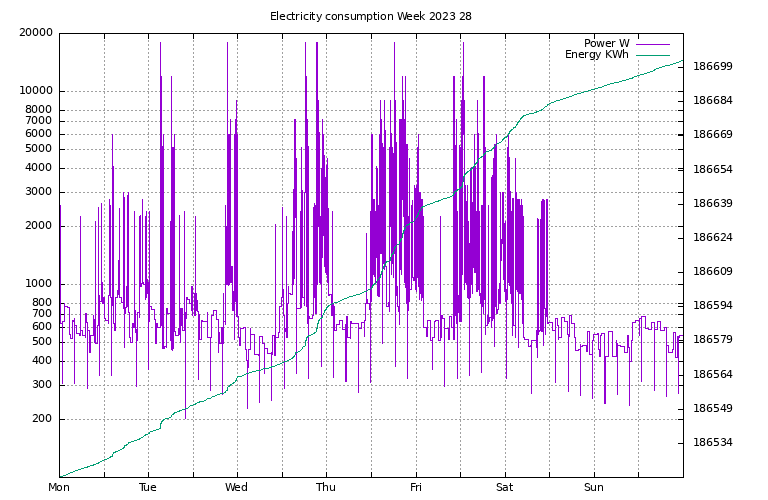
Task: Click the 186579 right axis value
Action: click(x=713, y=339)
